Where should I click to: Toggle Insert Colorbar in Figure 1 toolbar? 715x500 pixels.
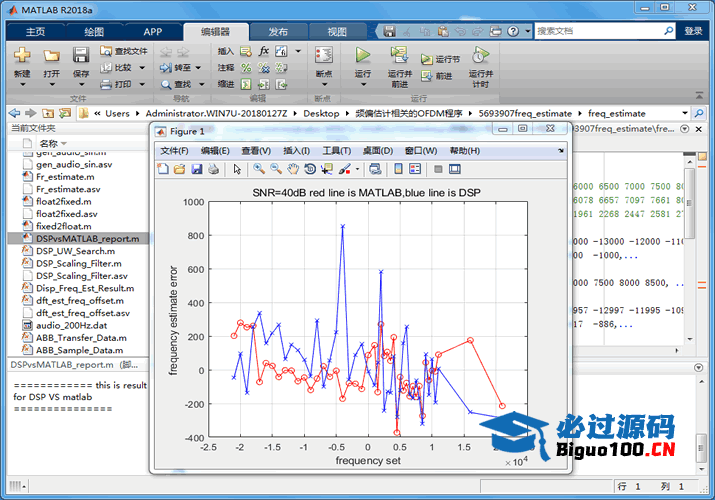coord(399,169)
